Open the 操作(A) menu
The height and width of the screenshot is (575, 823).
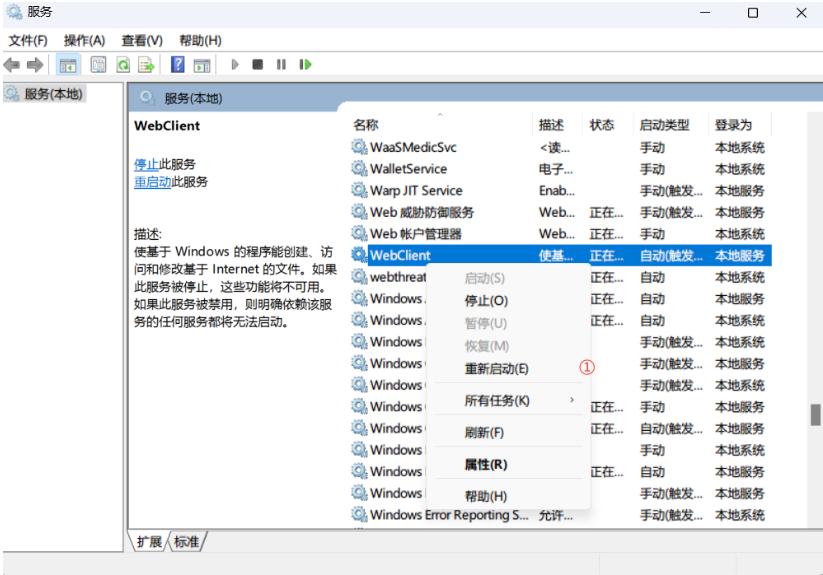[84, 40]
